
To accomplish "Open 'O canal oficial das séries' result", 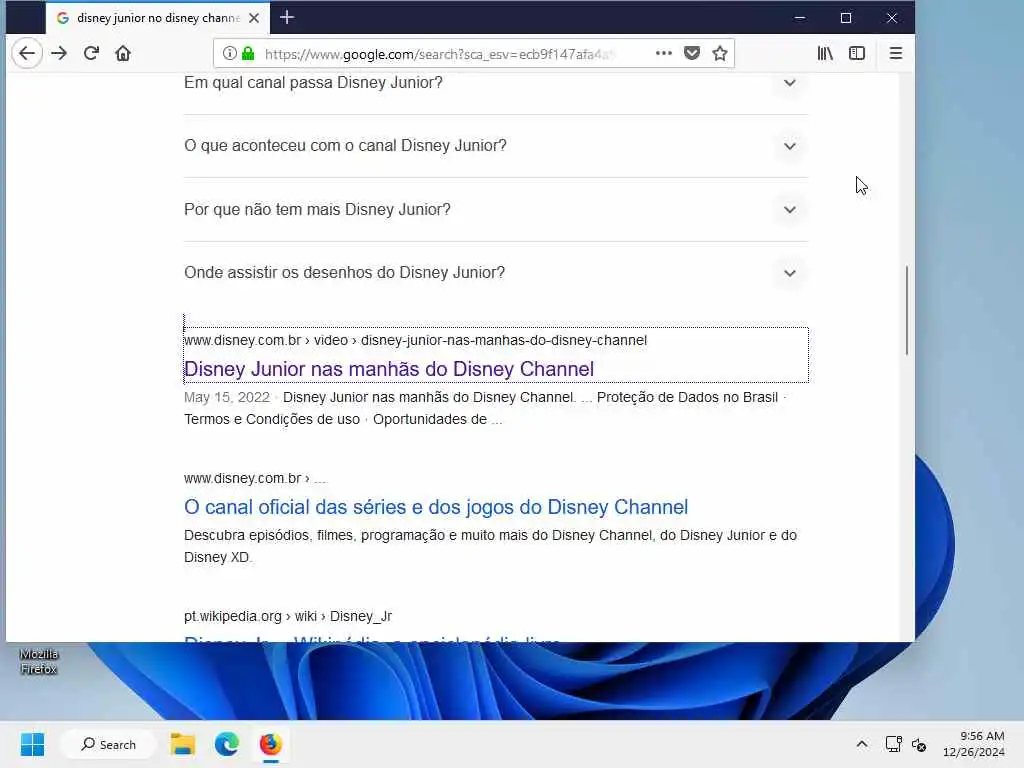I will 436,507.
